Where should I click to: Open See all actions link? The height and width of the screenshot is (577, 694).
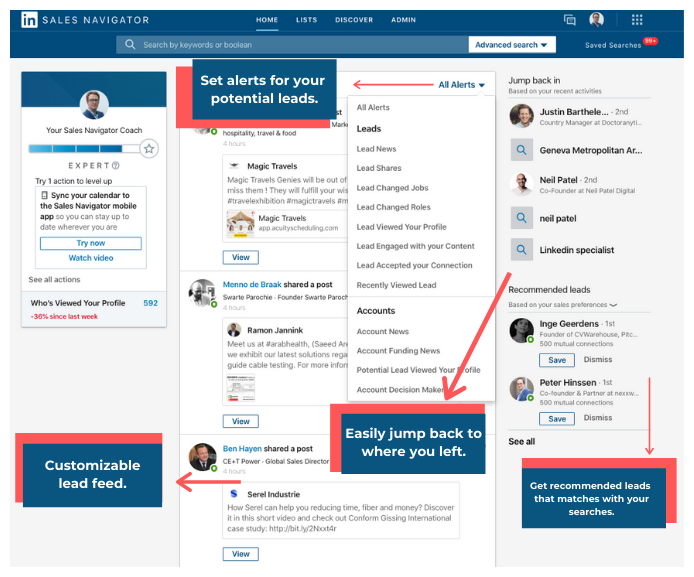tap(54, 280)
